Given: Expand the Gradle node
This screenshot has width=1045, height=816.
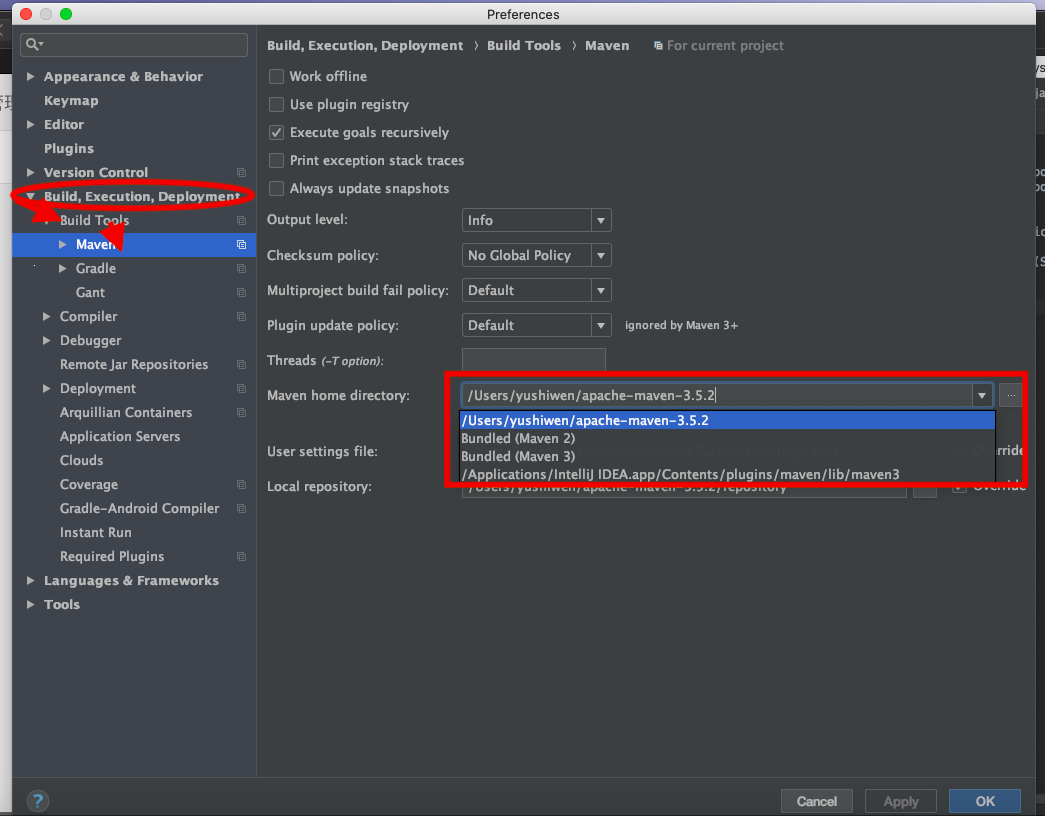Looking at the screenshot, I should pos(62,269).
